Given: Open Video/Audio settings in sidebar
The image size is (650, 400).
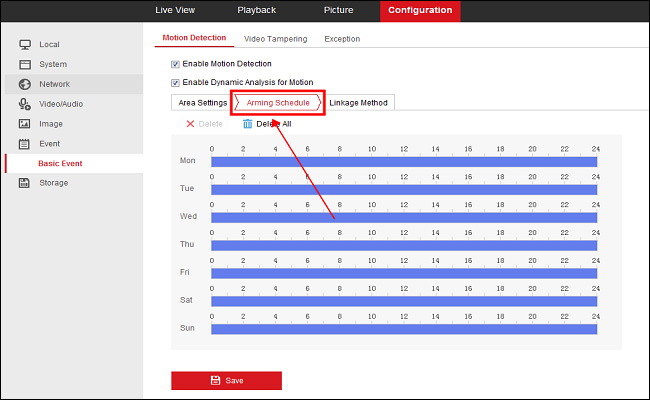Looking at the screenshot, I should pos(61,104).
